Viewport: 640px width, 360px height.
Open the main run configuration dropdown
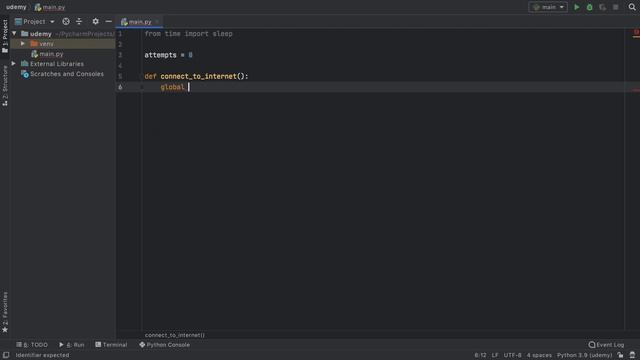(x=548, y=7)
